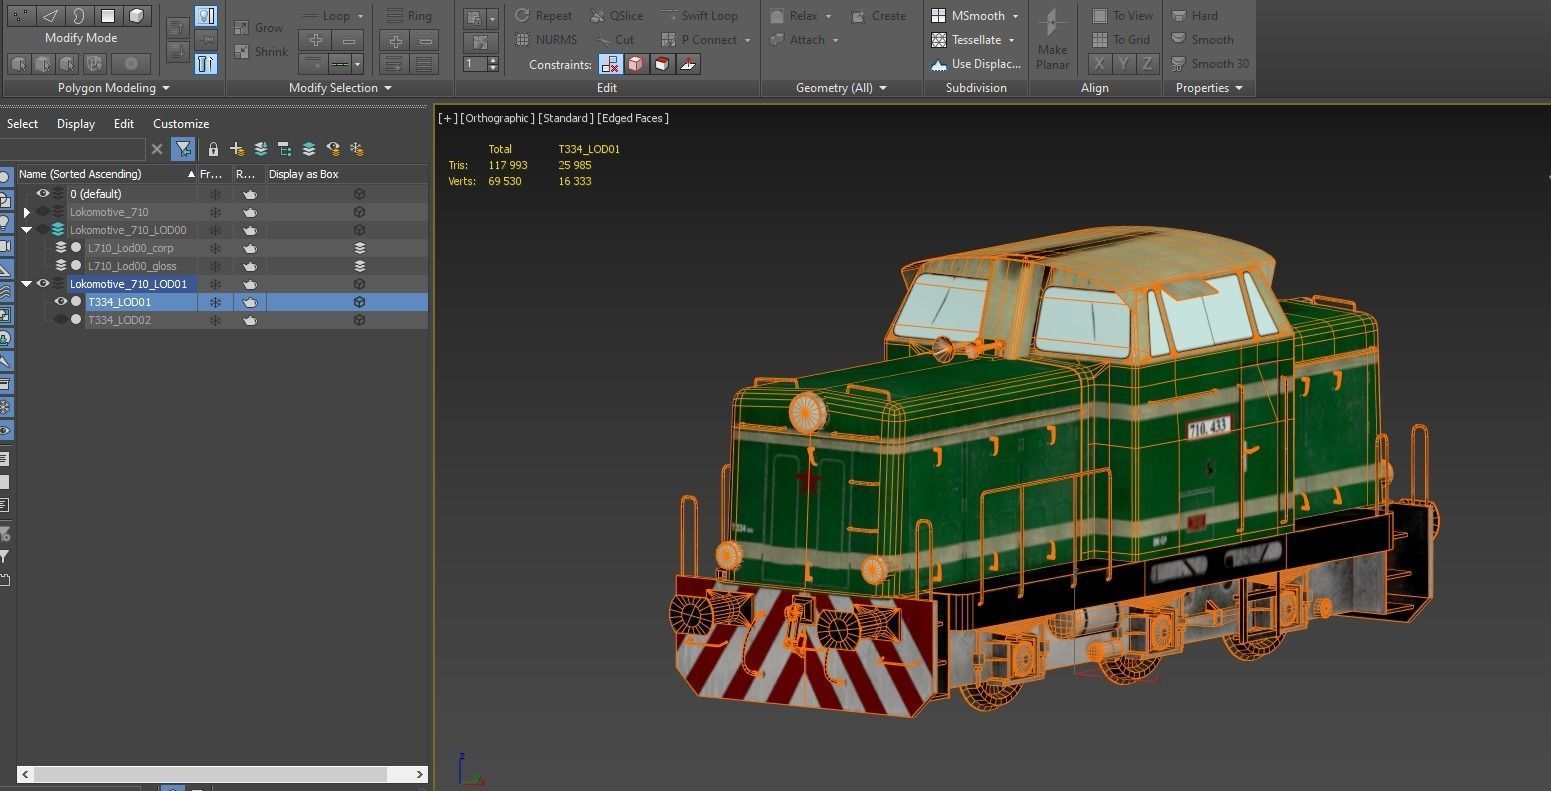Image resolution: width=1551 pixels, height=791 pixels.
Task: Click Smooth in Properties panel
Action: pyautogui.click(x=1202, y=40)
